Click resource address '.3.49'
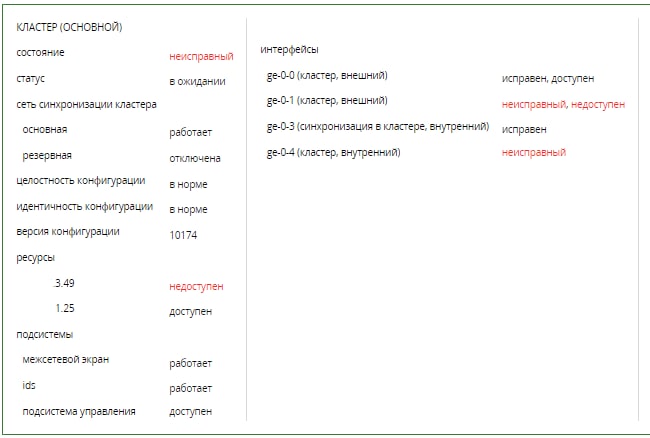650x438 pixels. 64,283
